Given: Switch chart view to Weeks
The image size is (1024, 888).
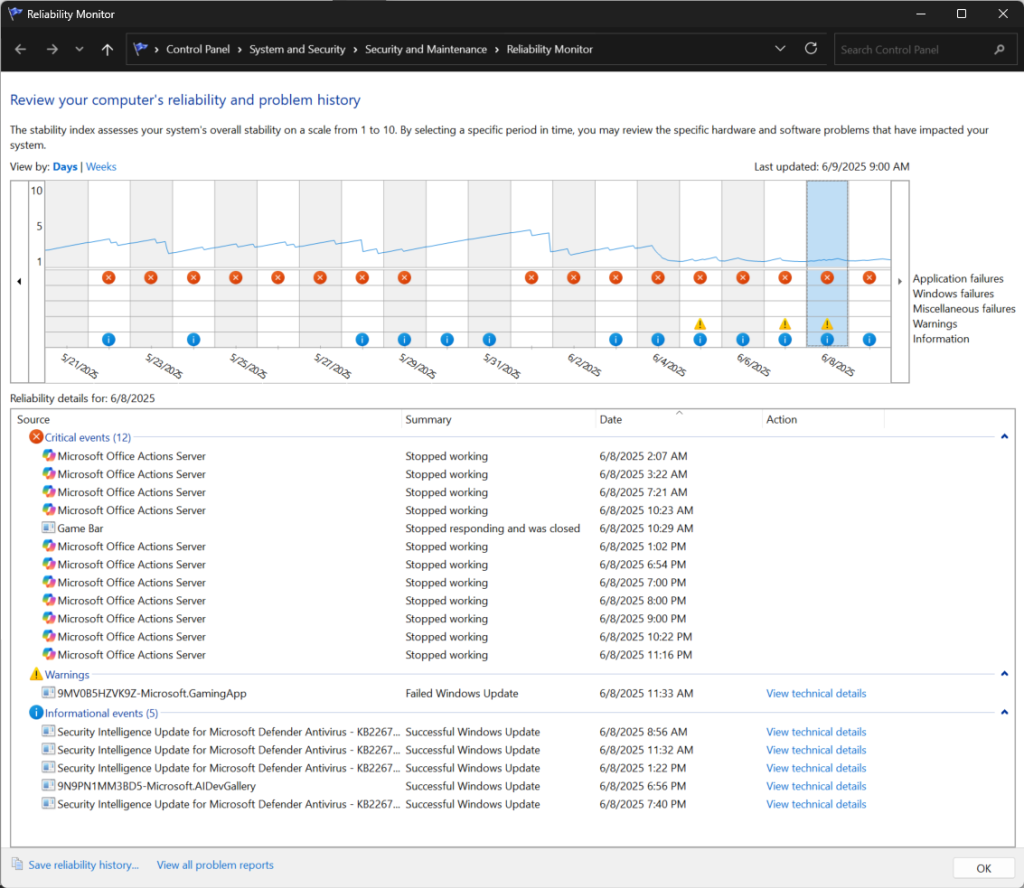Looking at the screenshot, I should tap(101, 167).
